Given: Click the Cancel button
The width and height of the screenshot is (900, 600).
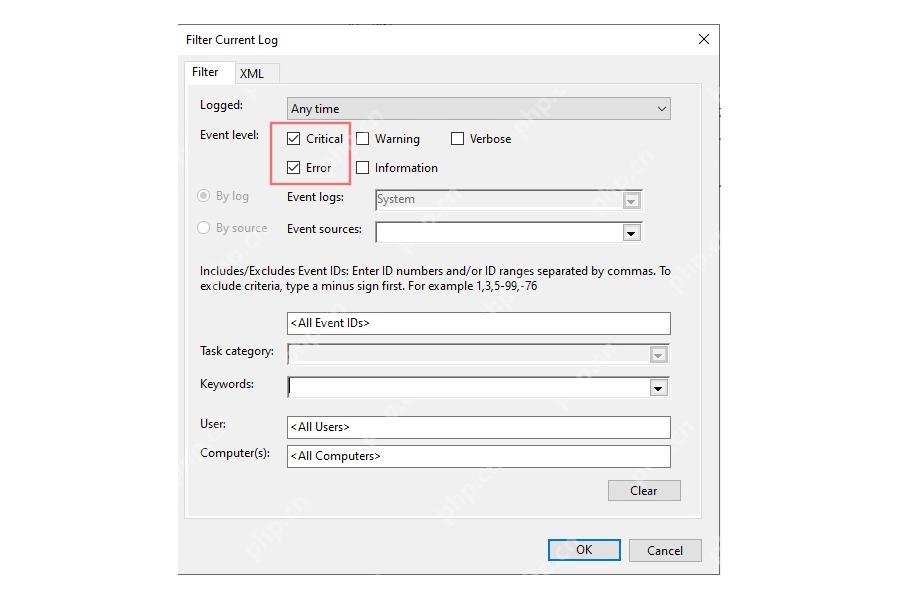Looking at the screenshot, I should (x=665, y=551).
